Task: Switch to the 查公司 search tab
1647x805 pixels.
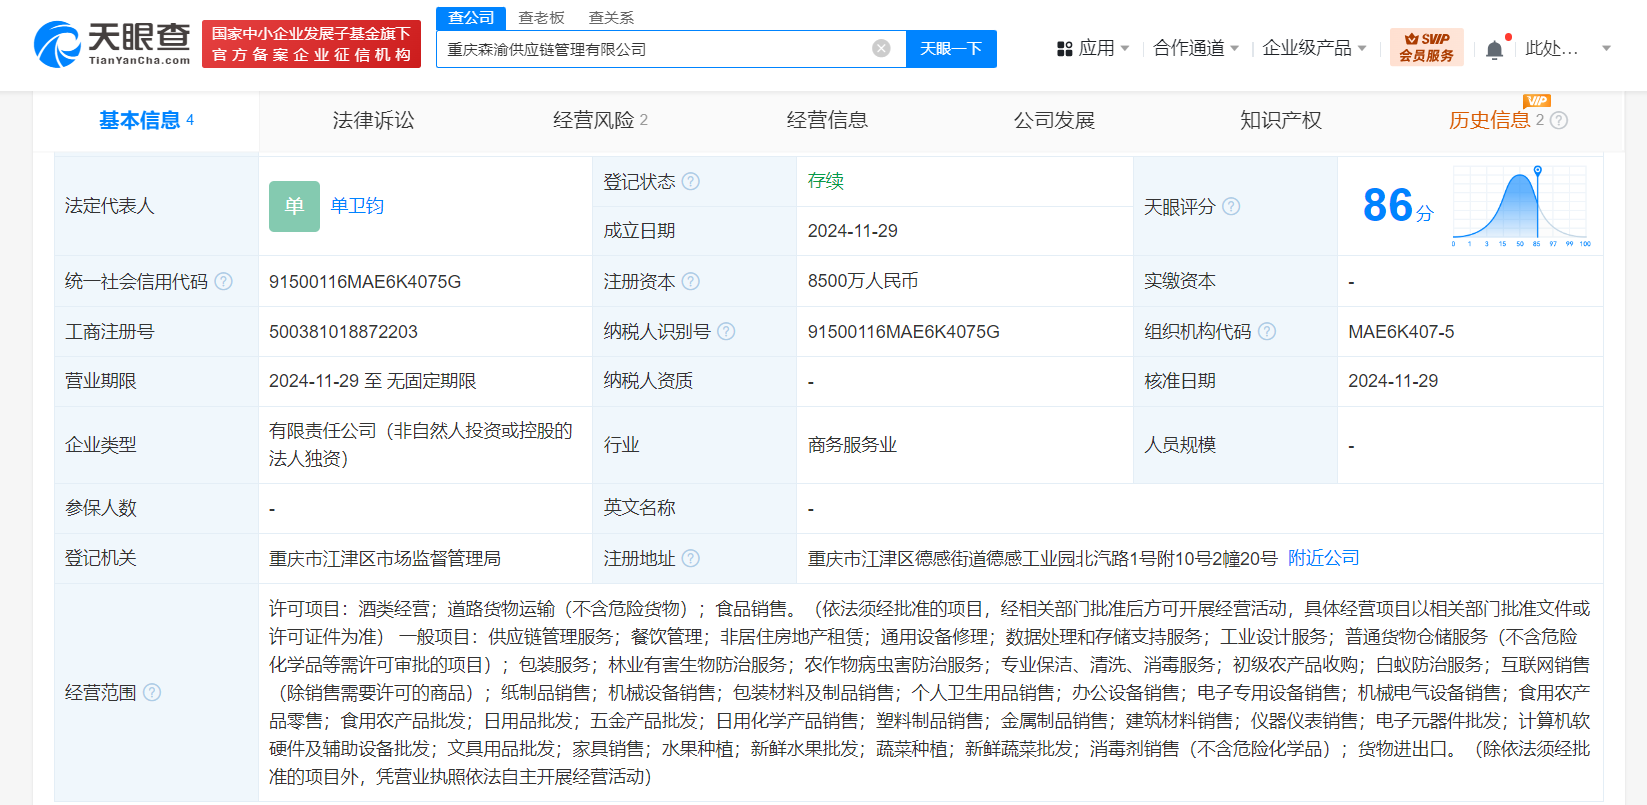Action: [471, 18]
